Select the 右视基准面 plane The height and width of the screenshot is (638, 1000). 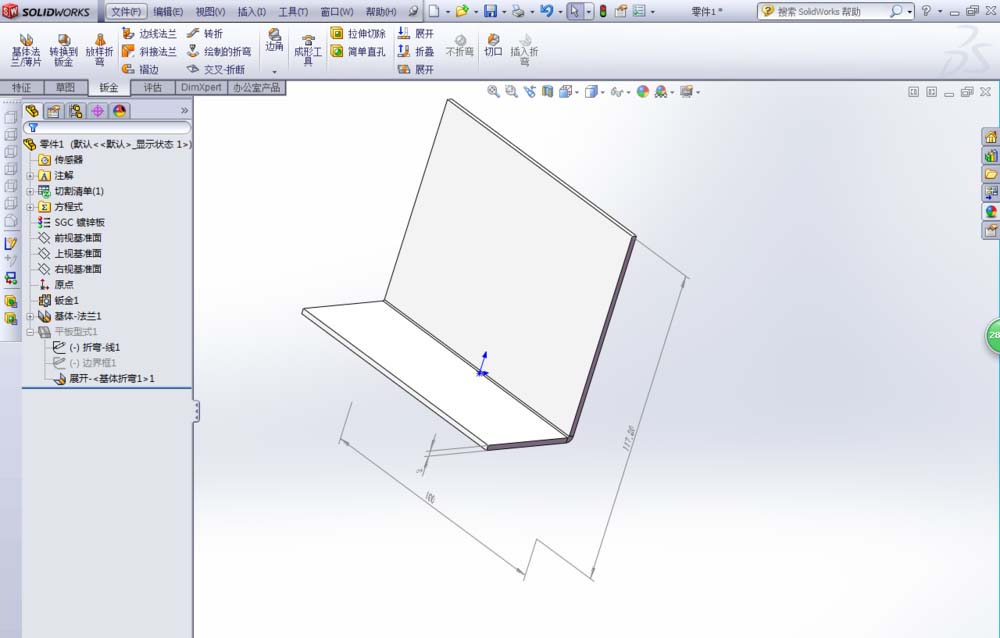coord(70,269)
